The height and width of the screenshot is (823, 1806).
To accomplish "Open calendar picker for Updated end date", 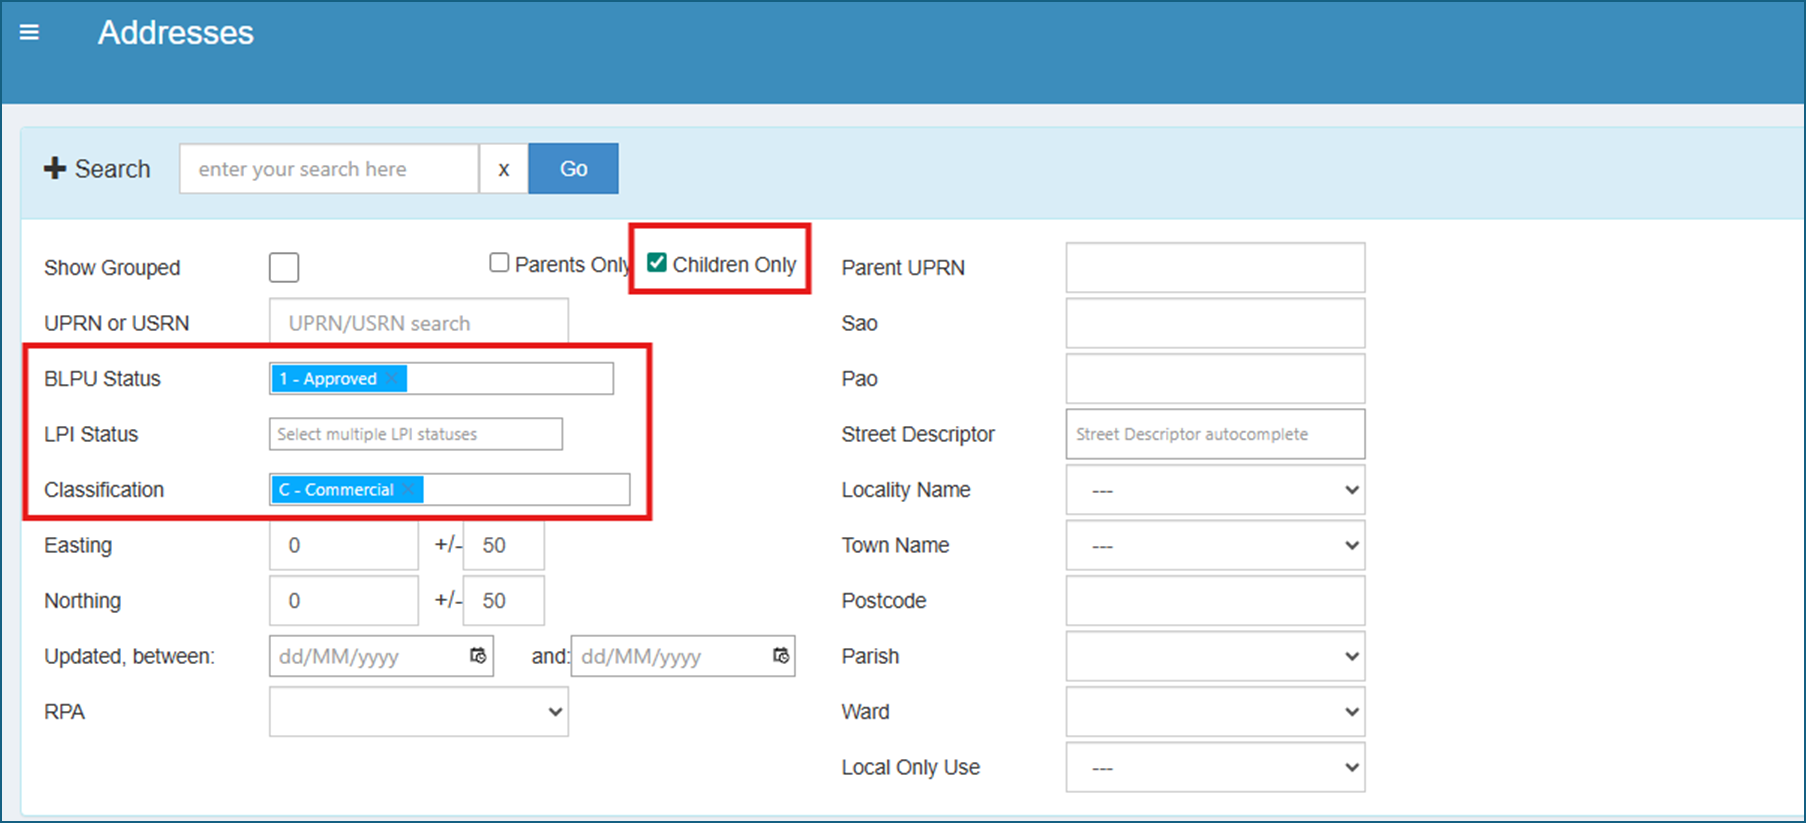I will (x=780, y=656).
